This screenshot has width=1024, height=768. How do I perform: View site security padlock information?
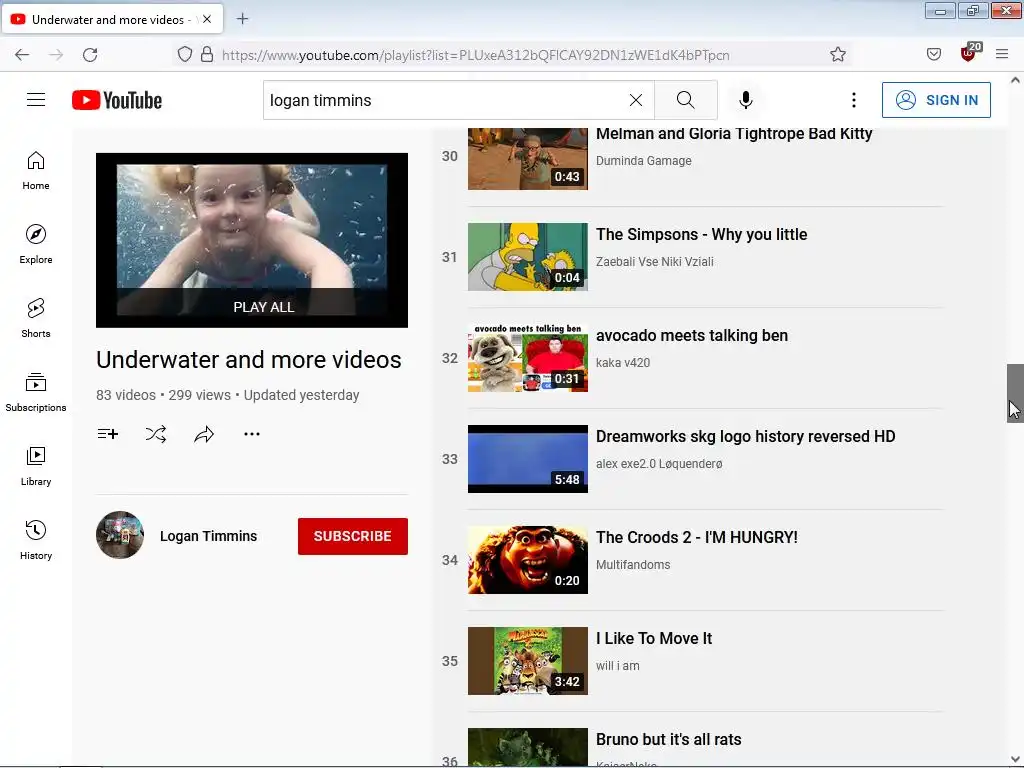click(x=207, y=55)
